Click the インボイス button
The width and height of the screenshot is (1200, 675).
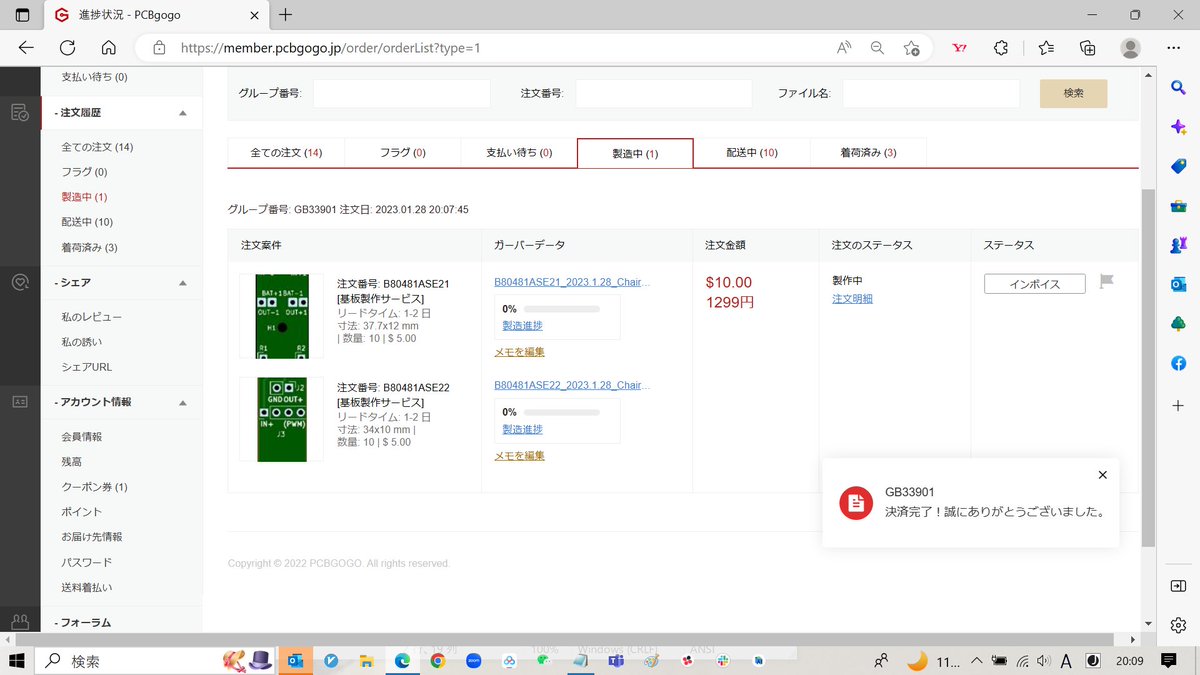pos(1035,284)
